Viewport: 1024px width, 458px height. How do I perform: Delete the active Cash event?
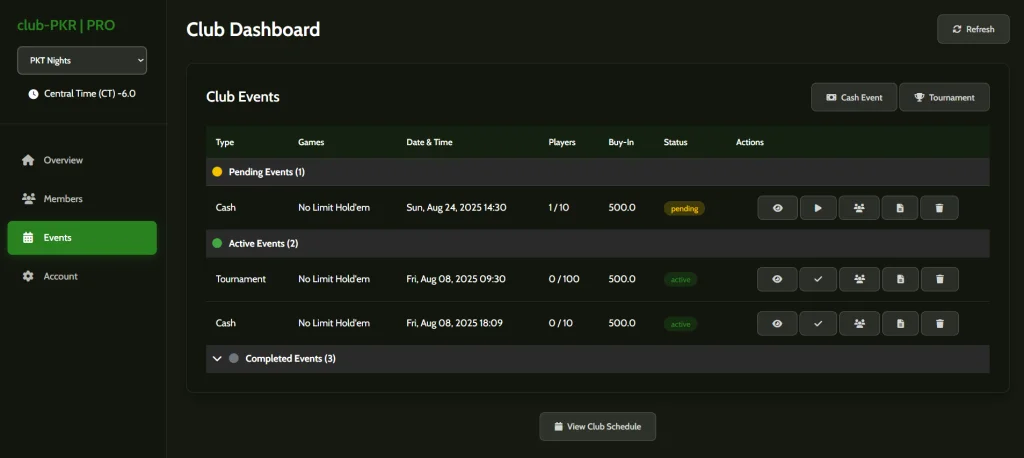(939, 324)
